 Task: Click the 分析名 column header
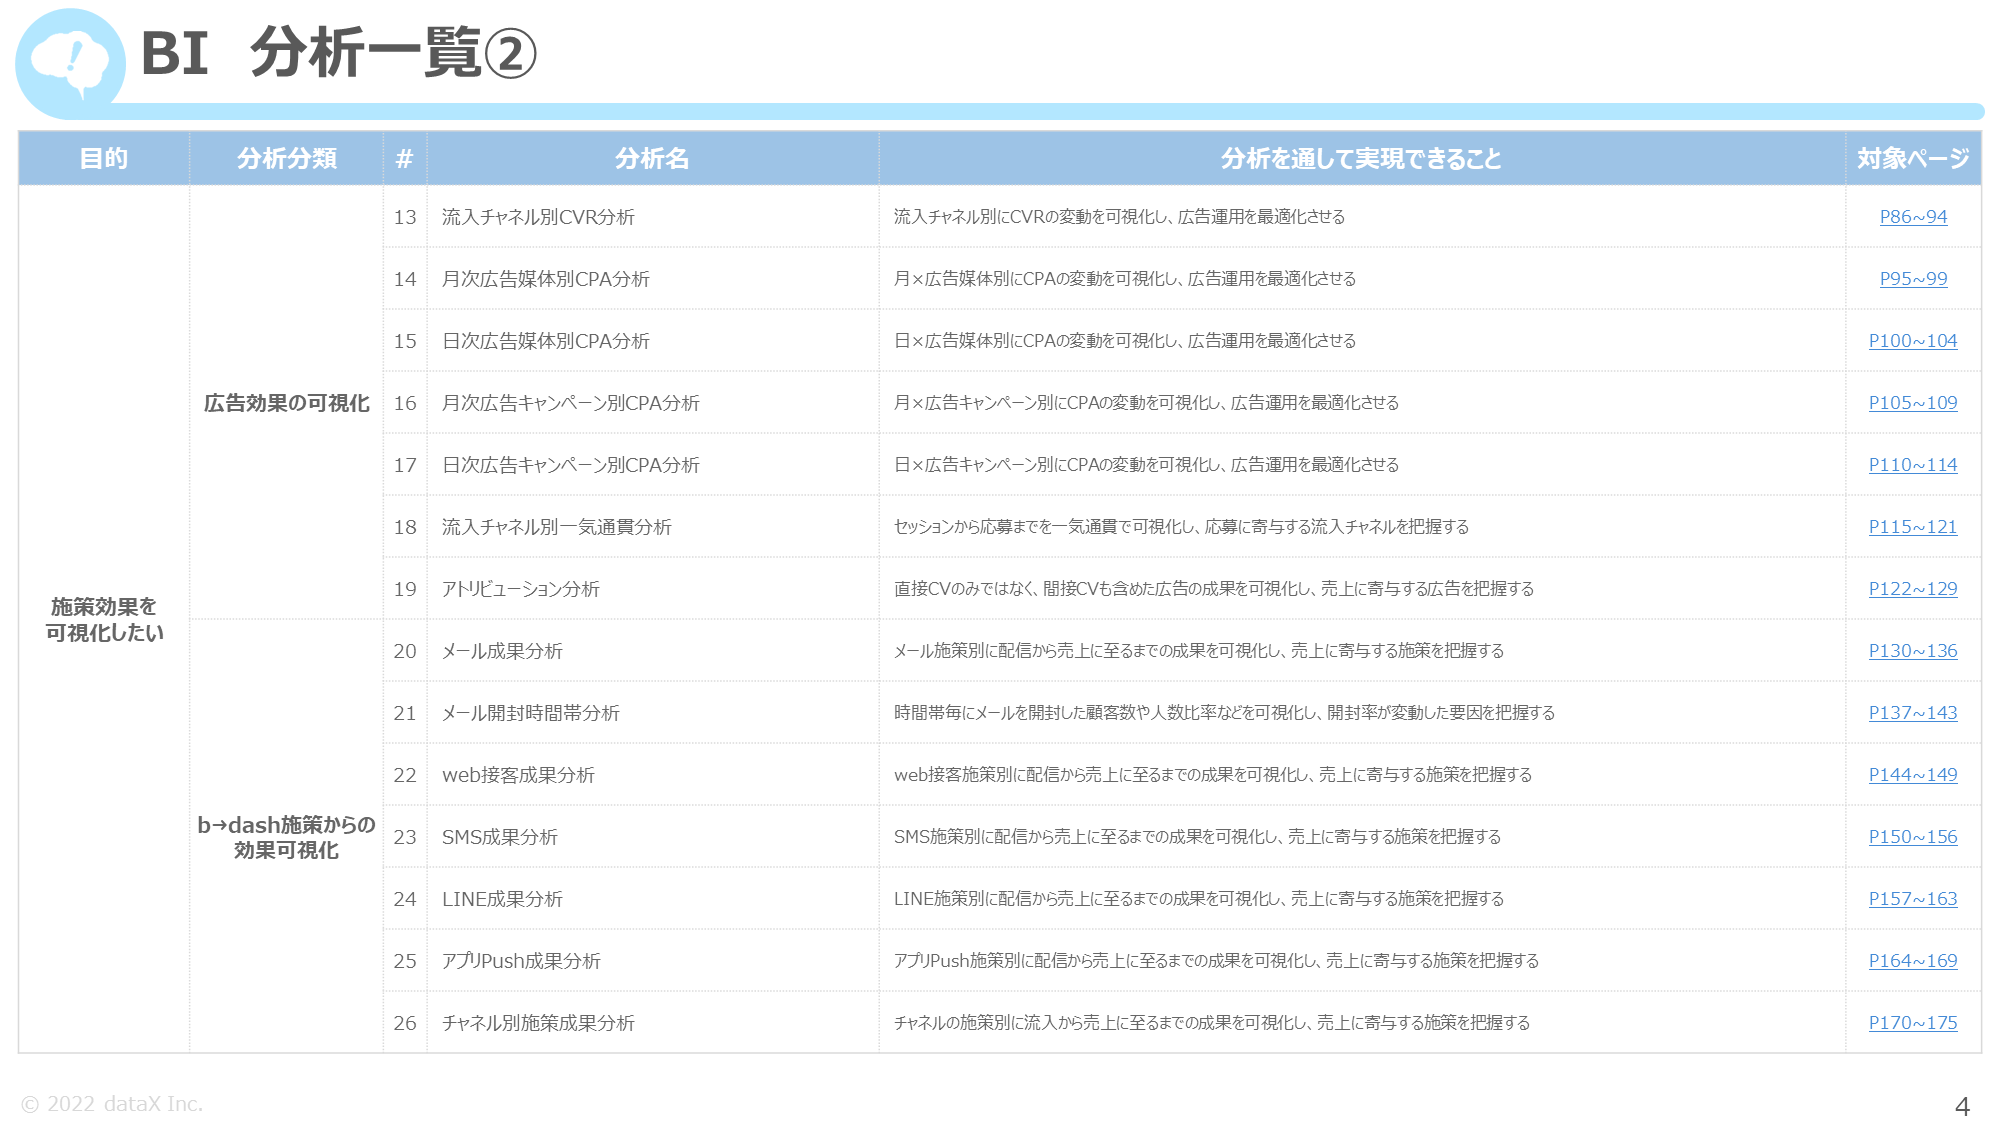[x=652, y=158]
